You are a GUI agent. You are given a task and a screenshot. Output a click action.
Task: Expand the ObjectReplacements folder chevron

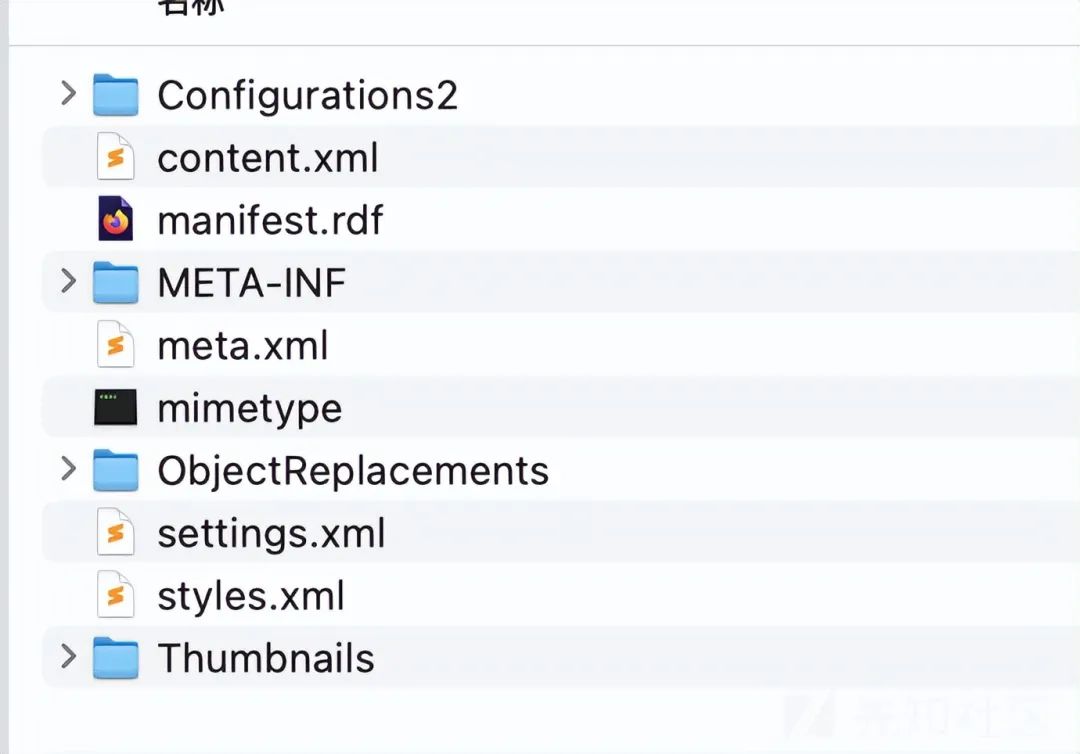68,469
